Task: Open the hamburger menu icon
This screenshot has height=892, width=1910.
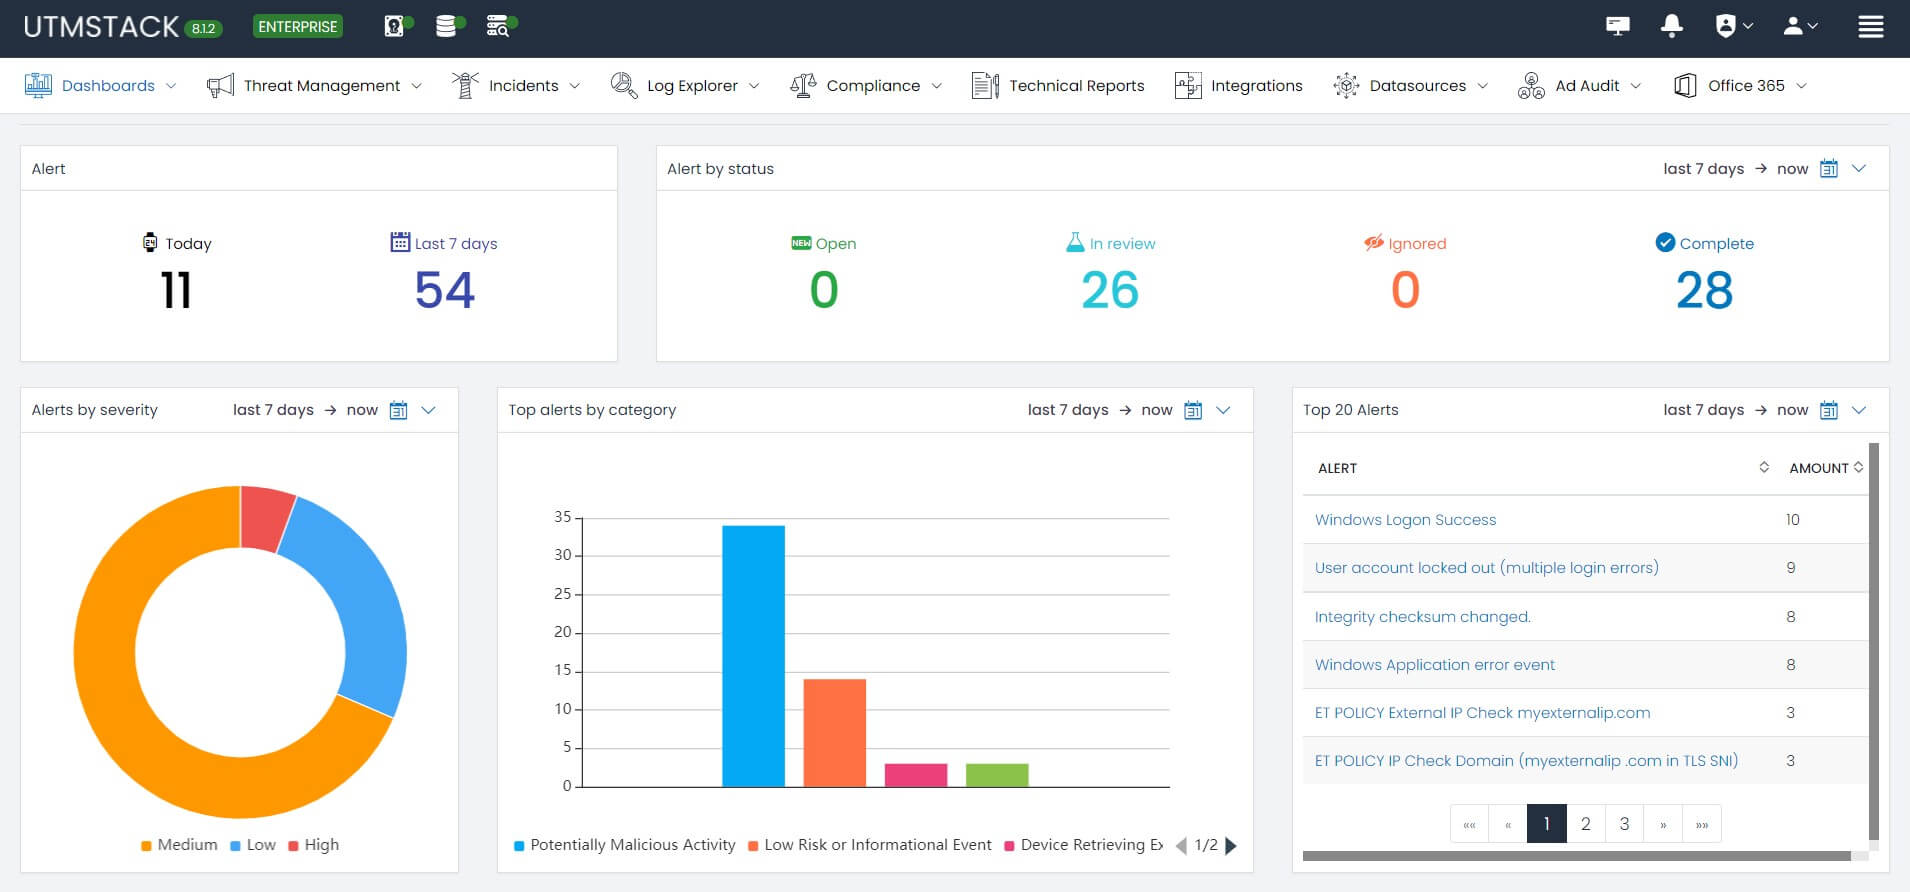Action: click(x=1870, y=27)
